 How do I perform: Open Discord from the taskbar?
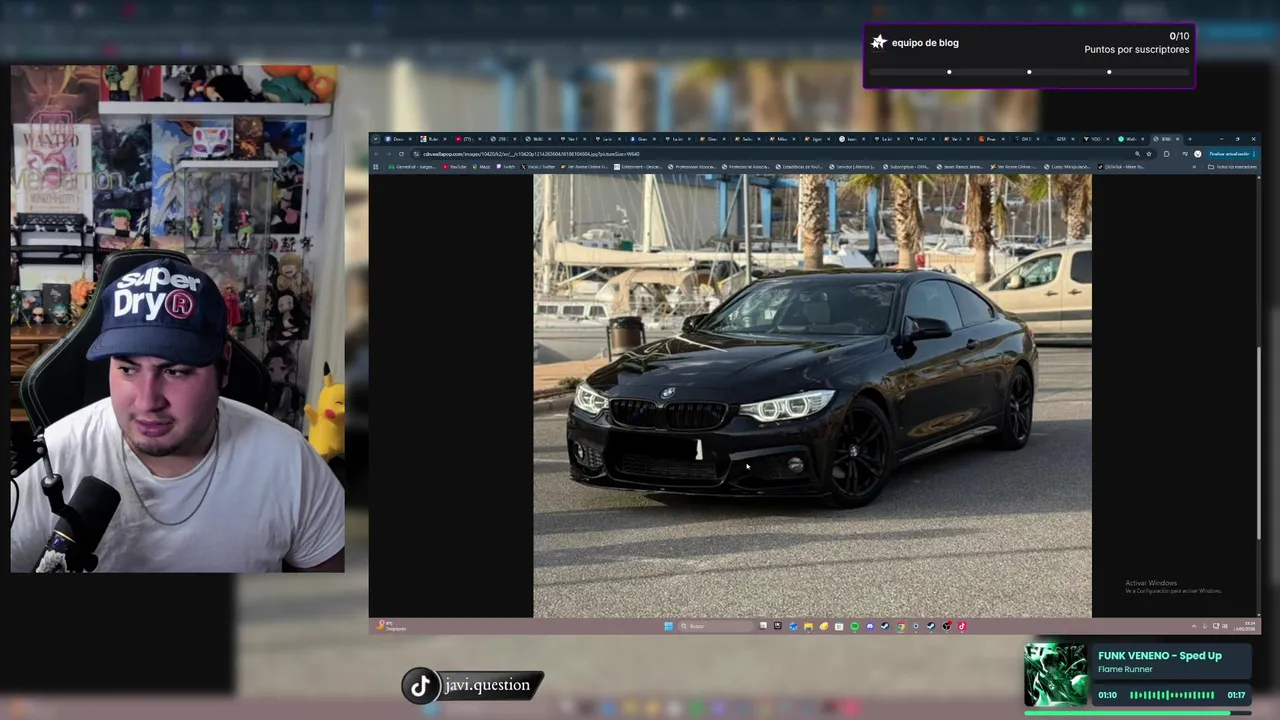870,626
